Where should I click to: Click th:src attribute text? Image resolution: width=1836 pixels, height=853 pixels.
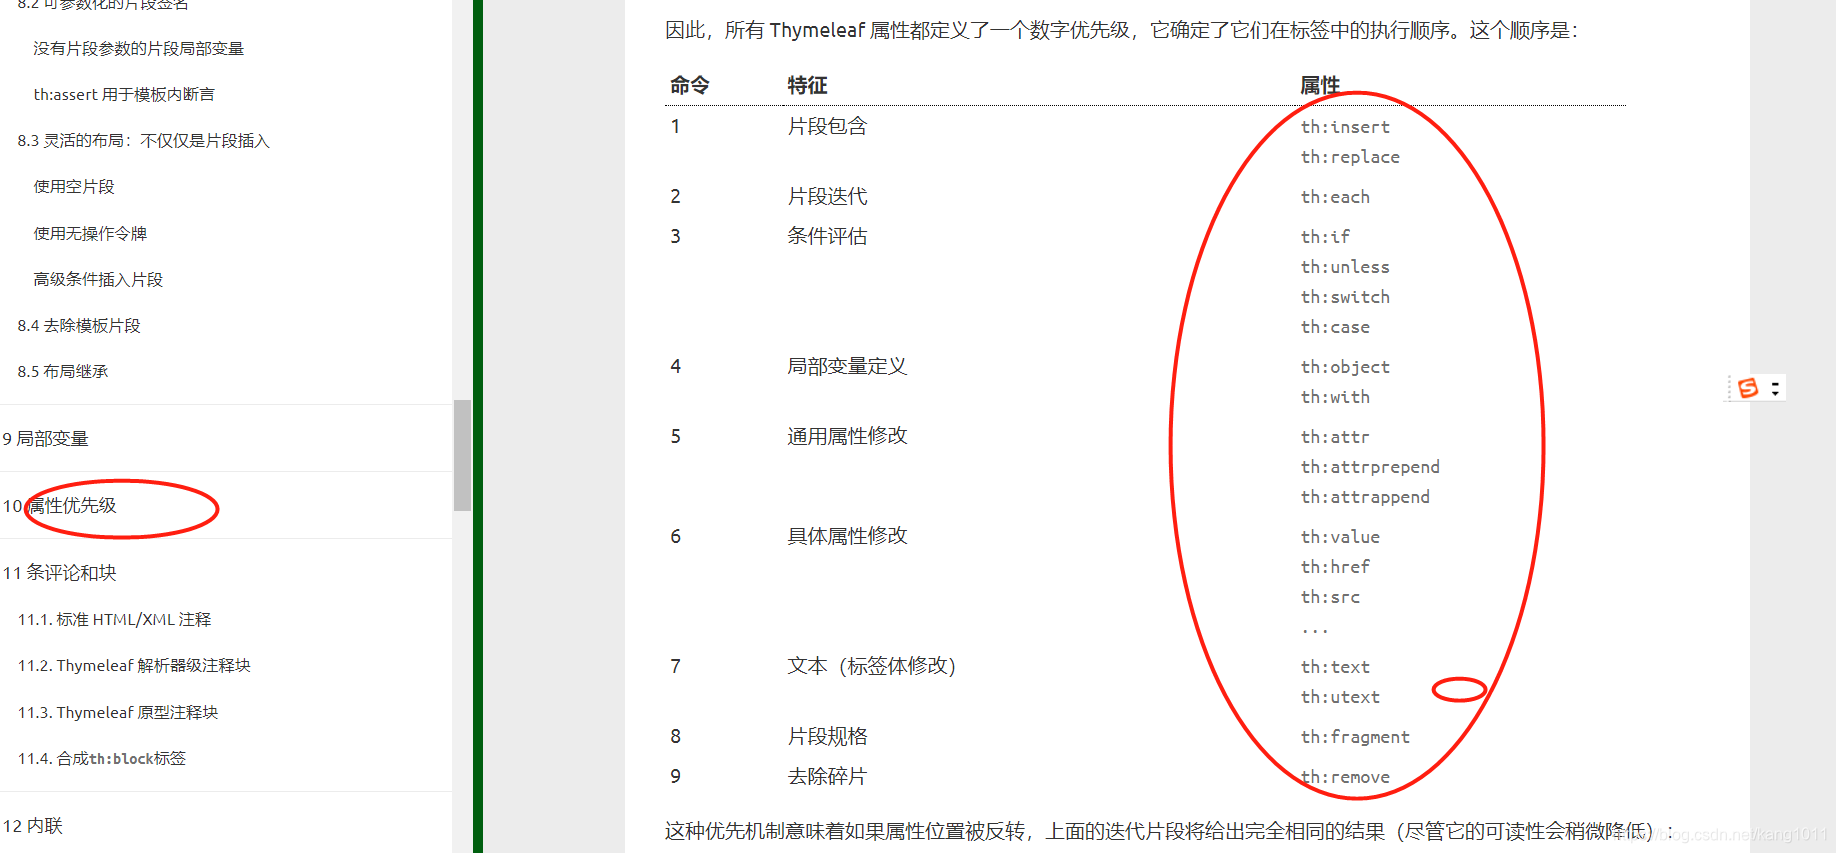point(1330,597)
